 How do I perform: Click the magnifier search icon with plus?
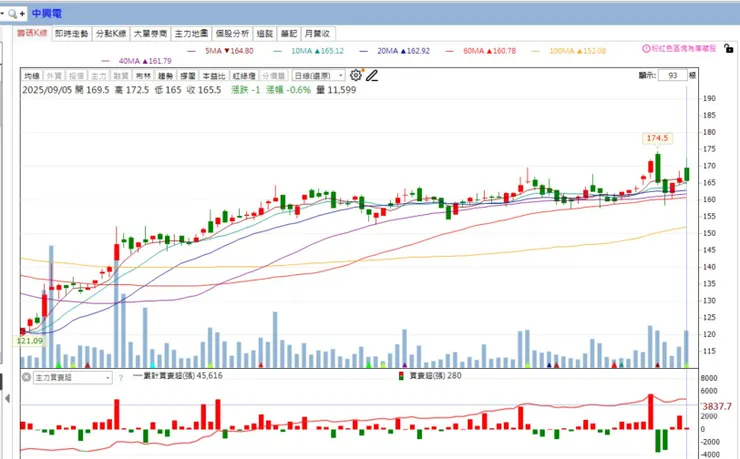point(16,14)
